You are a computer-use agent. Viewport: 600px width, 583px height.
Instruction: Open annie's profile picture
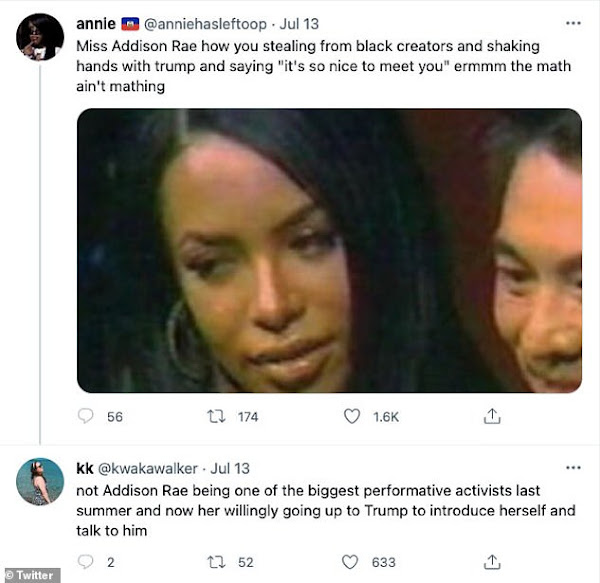(x=40, y=37)
